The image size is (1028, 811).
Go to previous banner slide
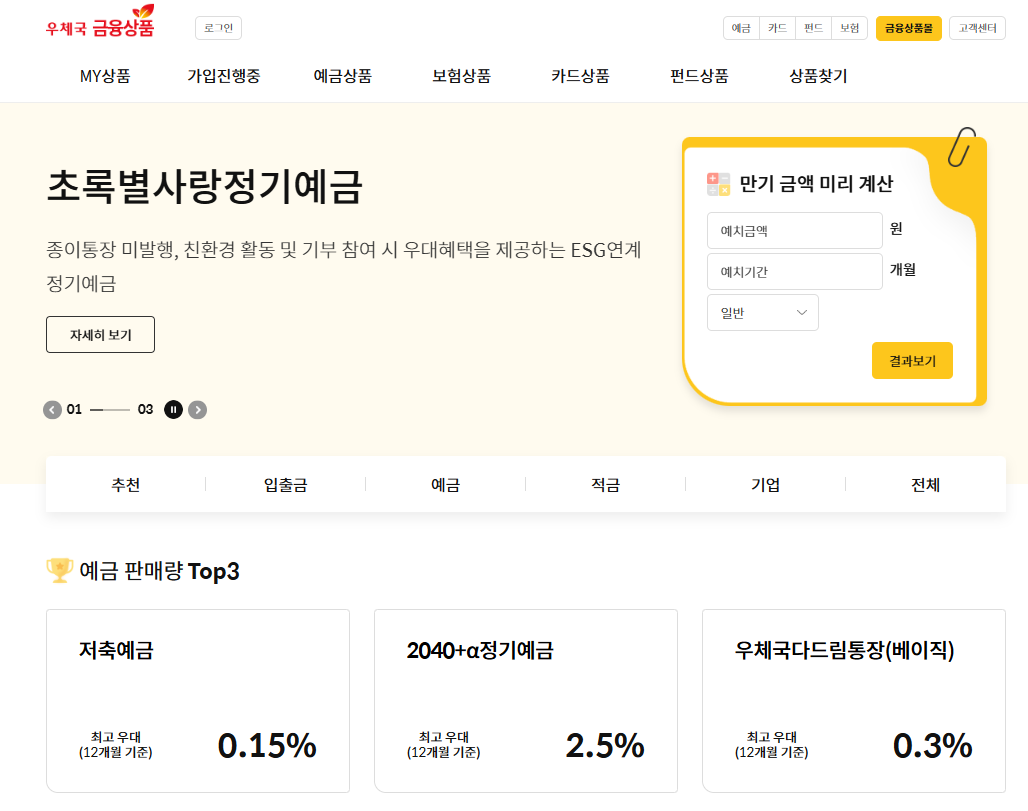[x=52, y=410]
